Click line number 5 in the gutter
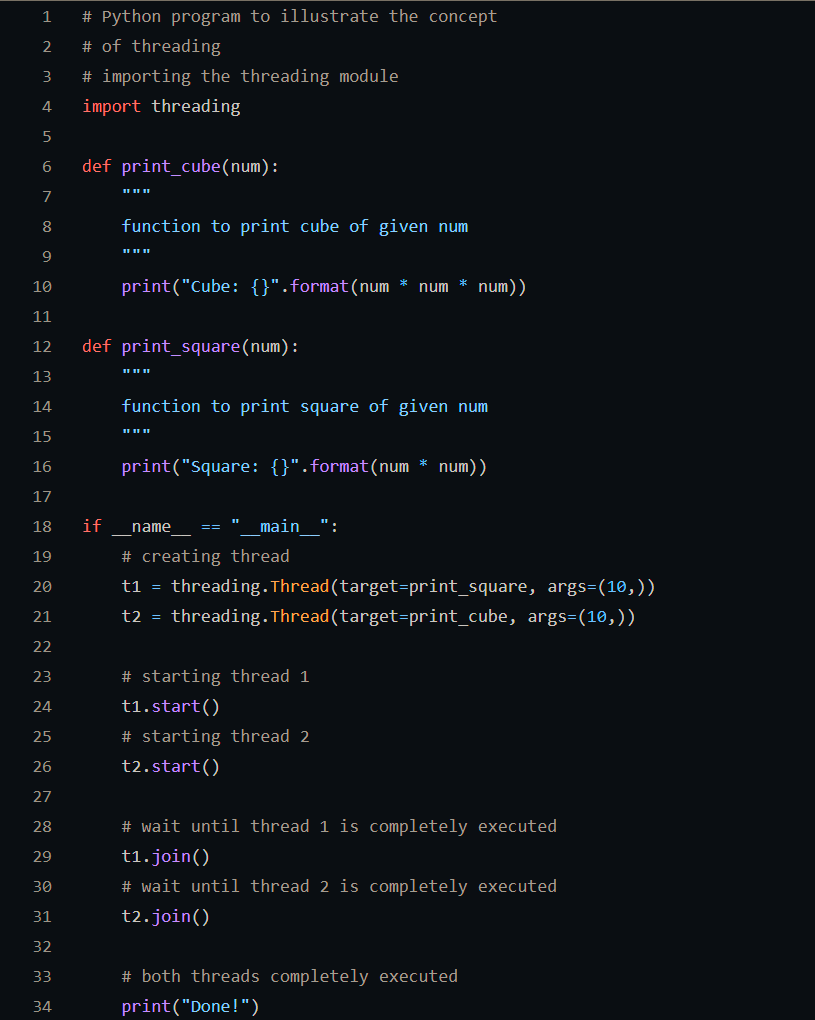815x1020 pixels. point(47,137)
